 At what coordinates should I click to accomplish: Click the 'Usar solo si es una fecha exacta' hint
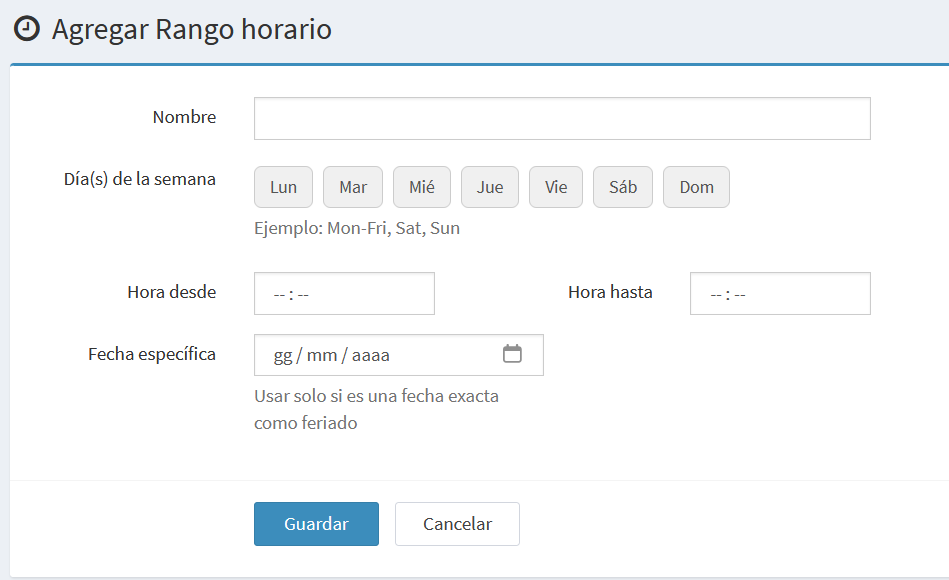pos(376,396)
